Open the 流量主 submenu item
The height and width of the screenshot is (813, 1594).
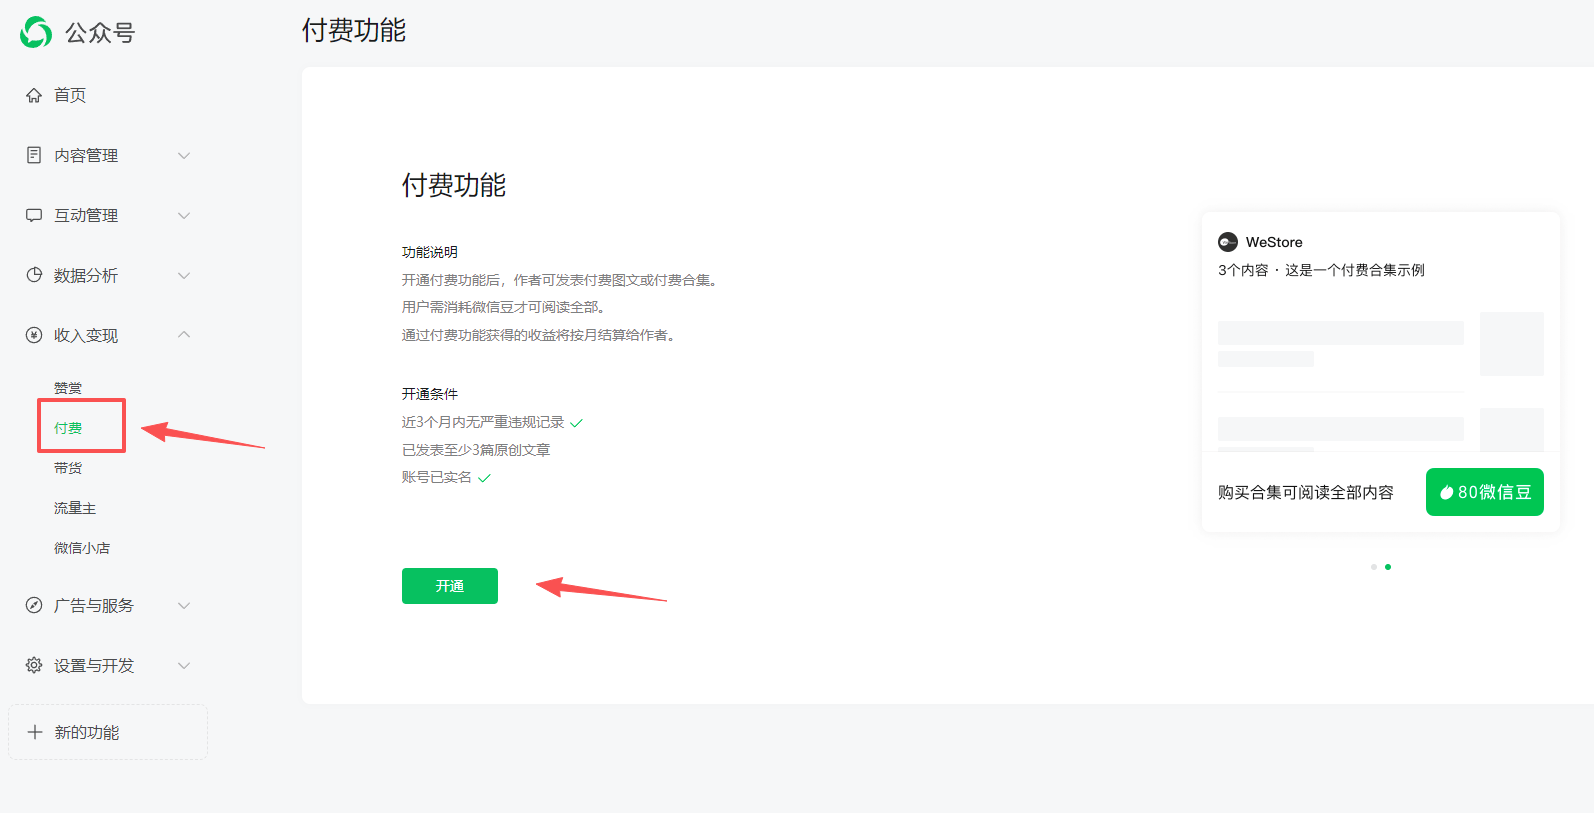click(x=75, y=508)
